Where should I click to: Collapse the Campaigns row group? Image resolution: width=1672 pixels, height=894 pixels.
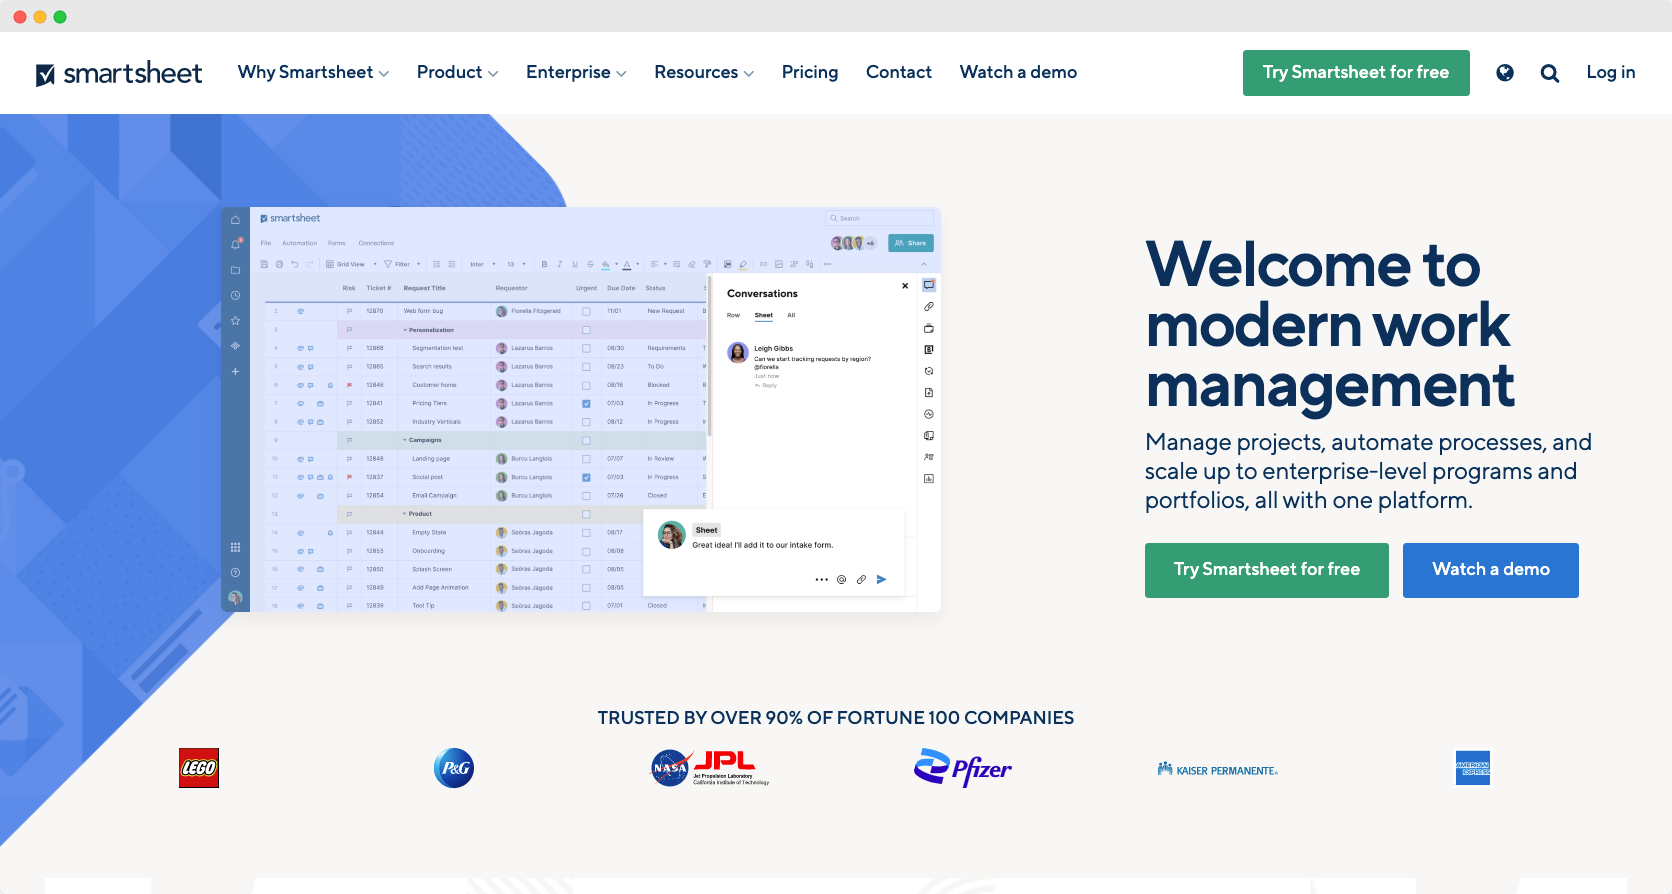click(405, 440)
